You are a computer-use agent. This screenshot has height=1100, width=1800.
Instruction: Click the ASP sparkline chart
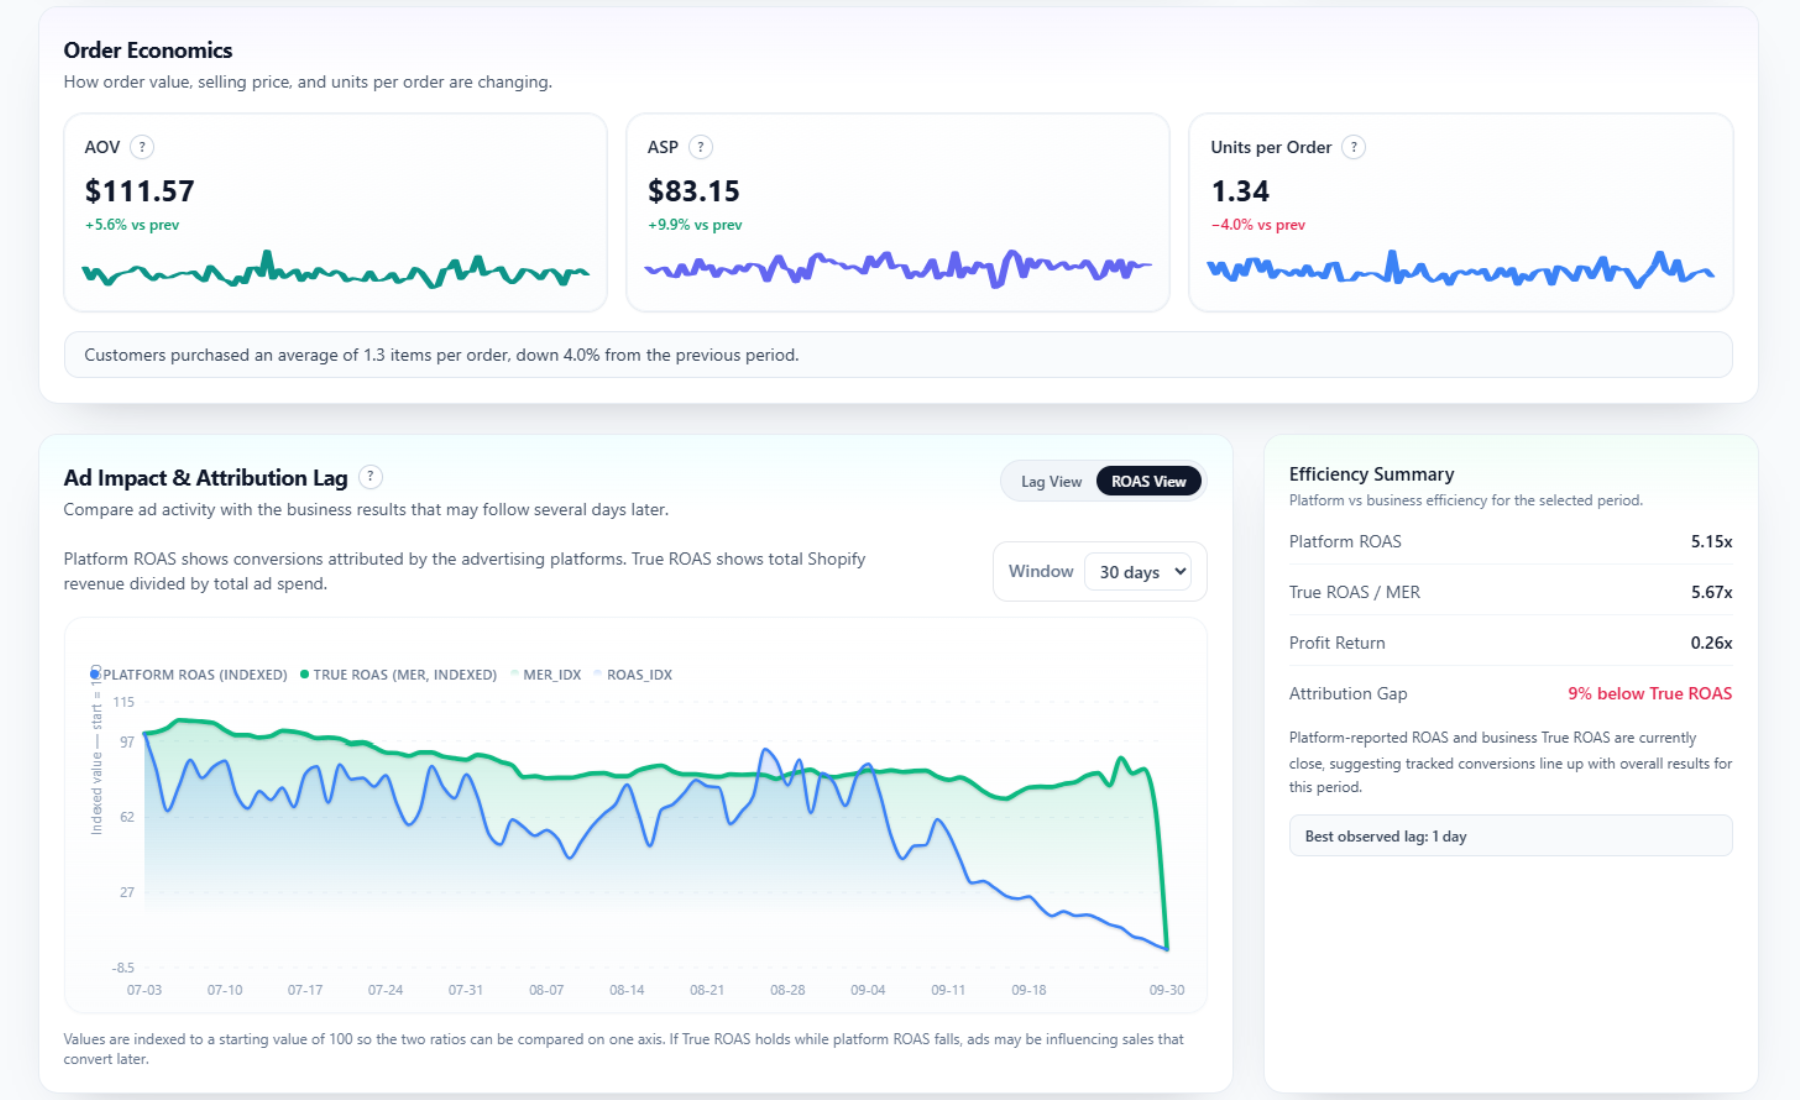[x=898, y=268]
